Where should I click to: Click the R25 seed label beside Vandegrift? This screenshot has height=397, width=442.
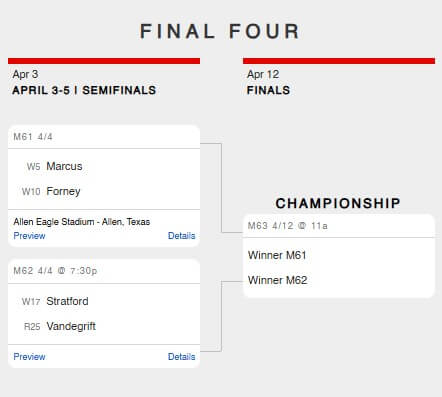tap(32, 326)
